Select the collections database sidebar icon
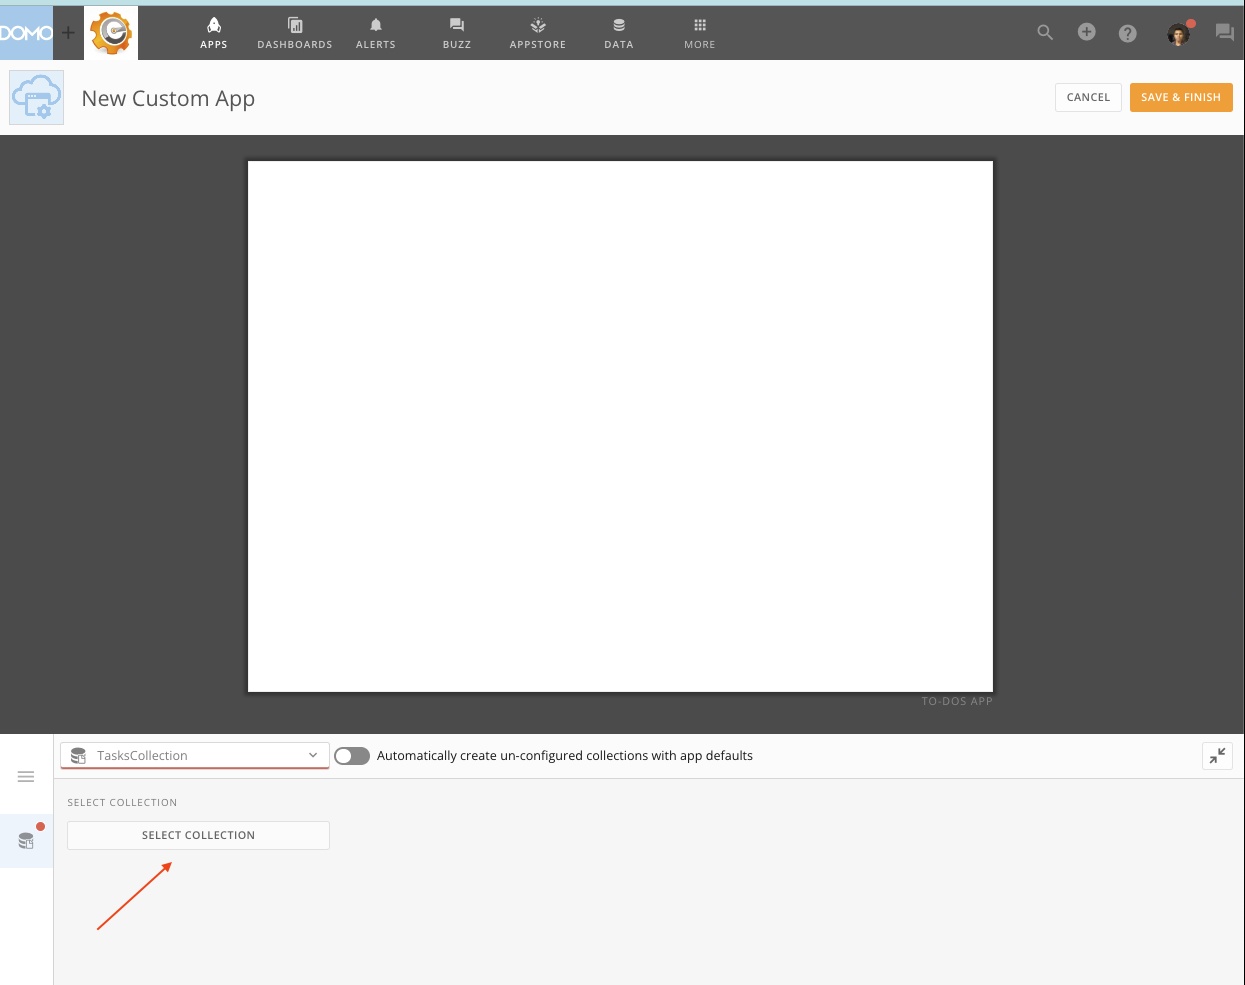 coord(26,841)
